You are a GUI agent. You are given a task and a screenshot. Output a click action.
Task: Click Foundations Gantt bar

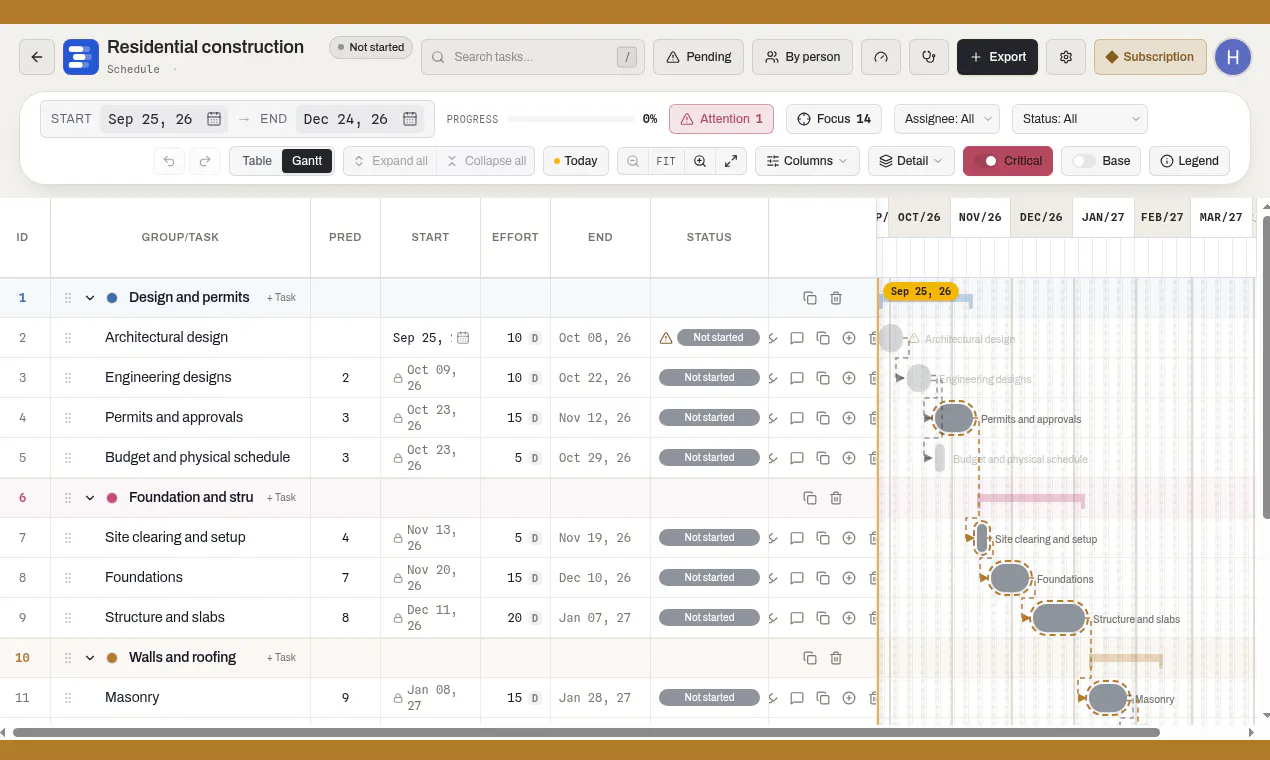point(1010,578)
